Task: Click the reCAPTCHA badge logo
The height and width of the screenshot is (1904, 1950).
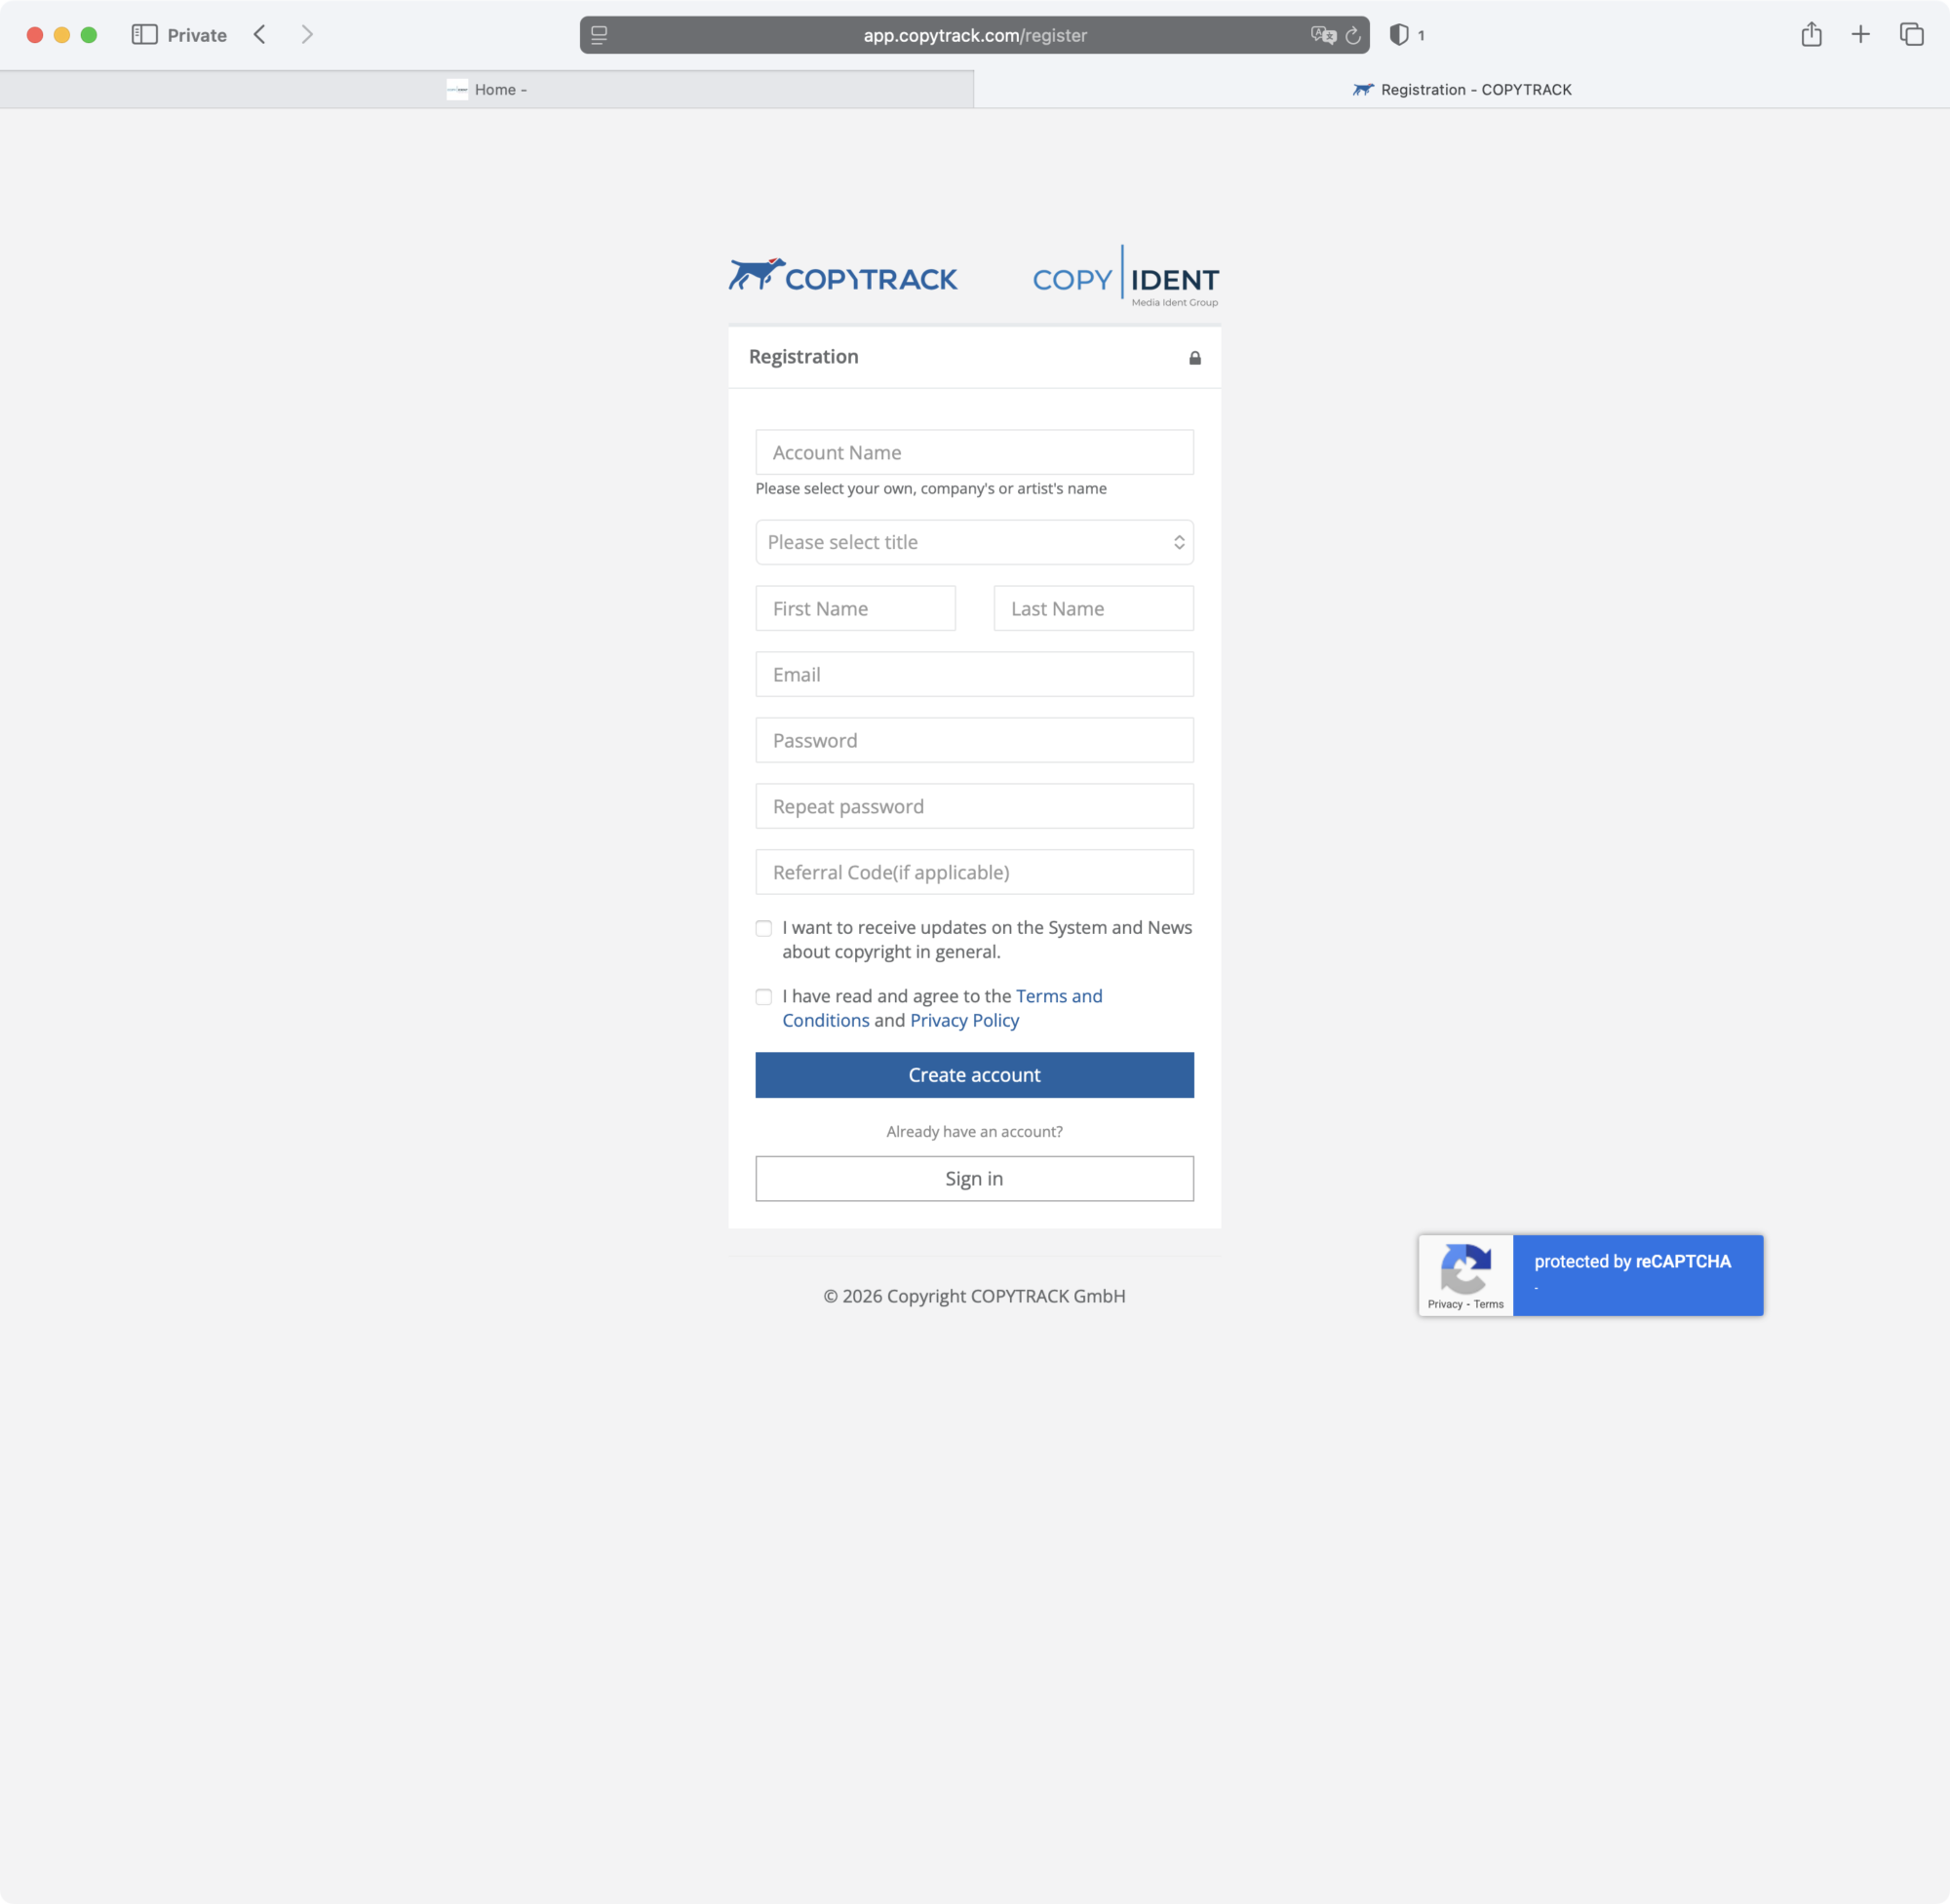Action: tap(1465, 1268)
